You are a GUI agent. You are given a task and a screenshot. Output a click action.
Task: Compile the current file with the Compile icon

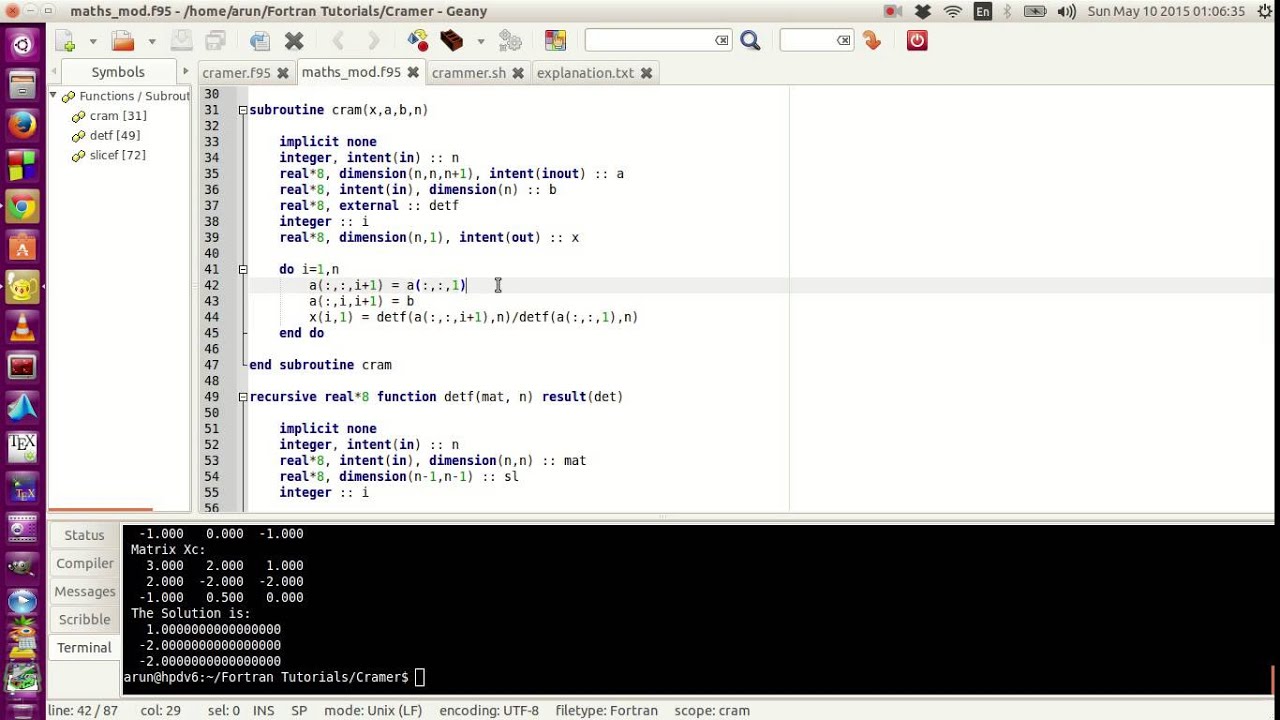tap(418, 41)
